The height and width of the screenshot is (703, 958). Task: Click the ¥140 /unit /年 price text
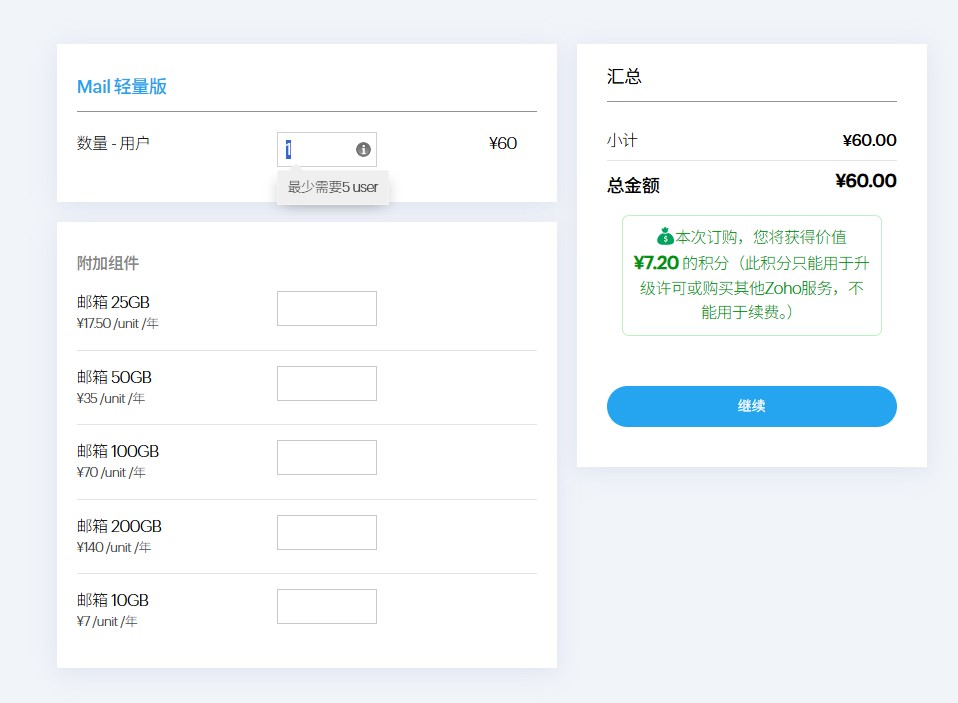tap(114, 547)
